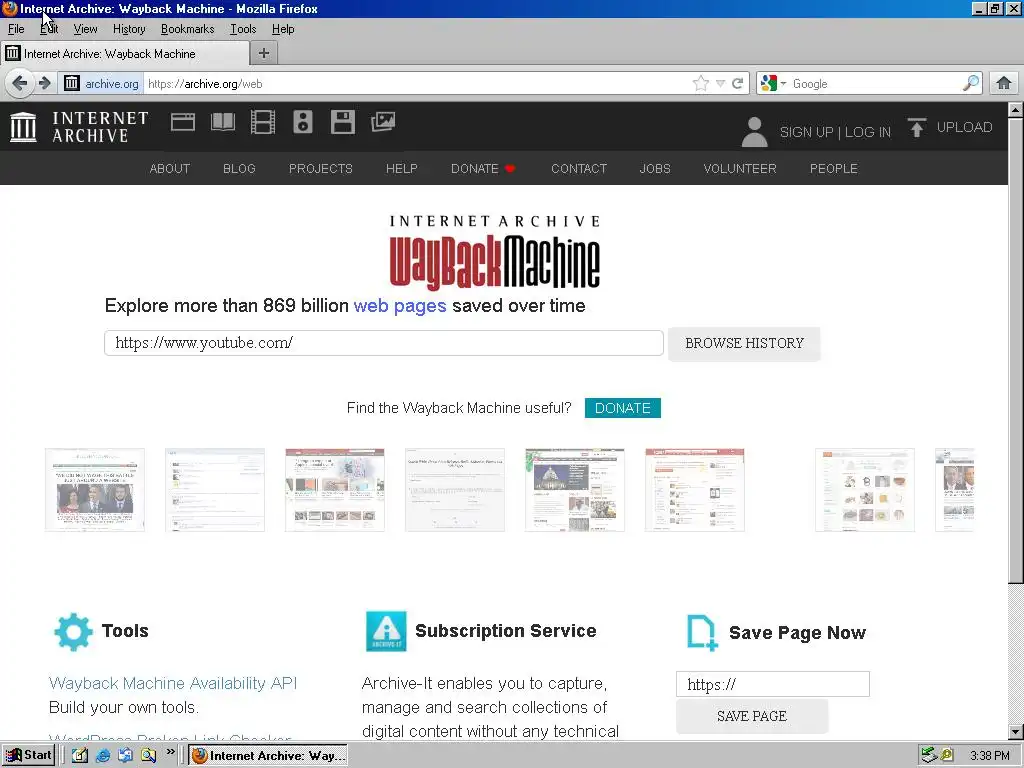Click SIGN UP link
Viewport: 1024px width, 768px height.
click(807, 132)
